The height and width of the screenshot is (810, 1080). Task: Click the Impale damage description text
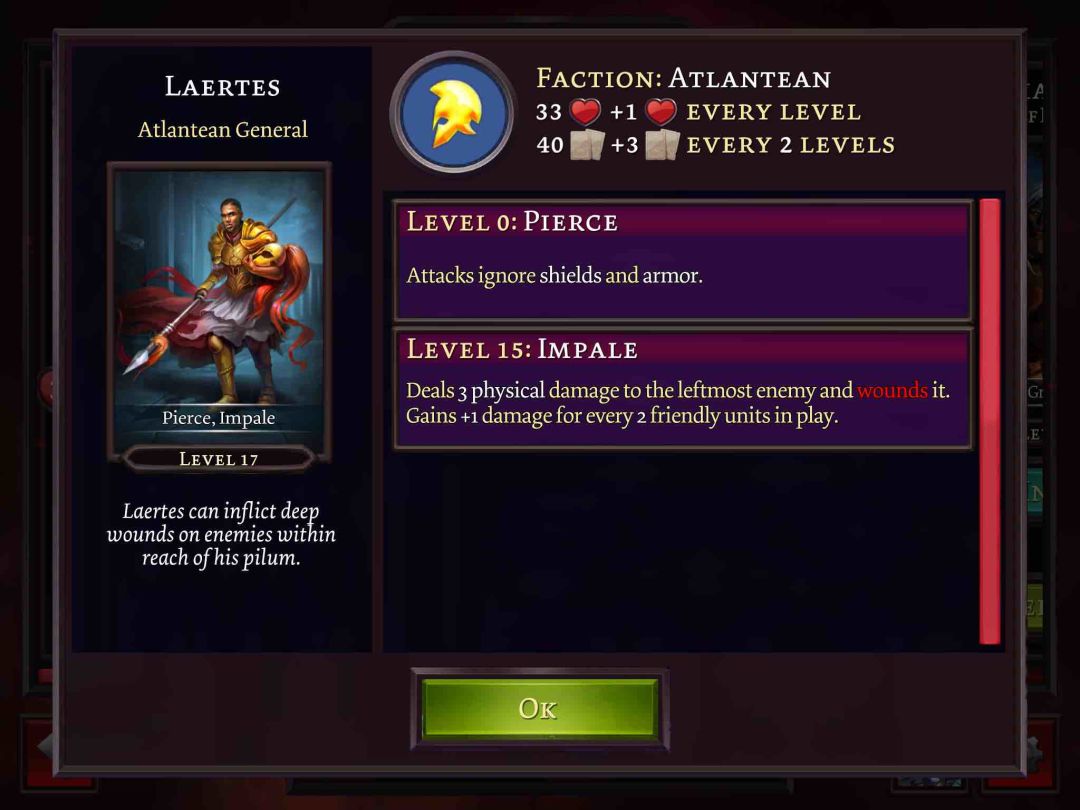click(x=678, y=403)
